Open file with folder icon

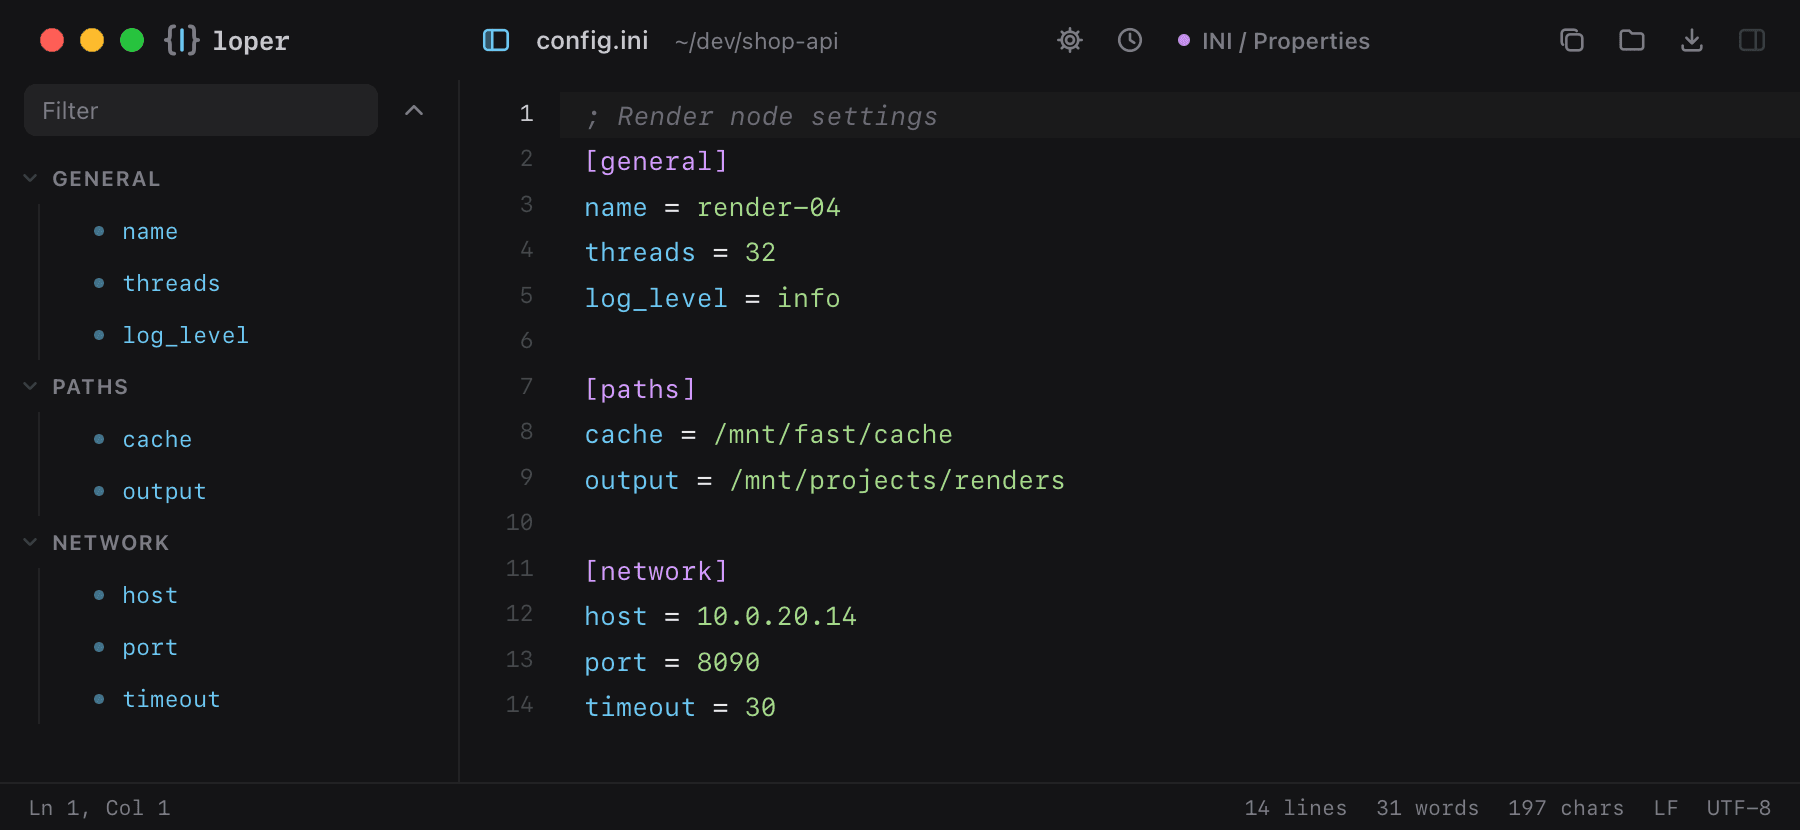1632,40
